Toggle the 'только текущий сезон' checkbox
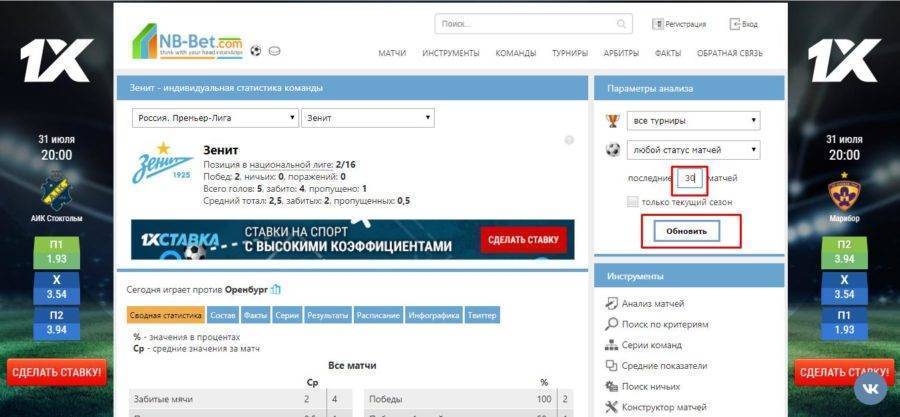Image resolution: width=900 pixels, height=417 pixels. pos(632,202)
